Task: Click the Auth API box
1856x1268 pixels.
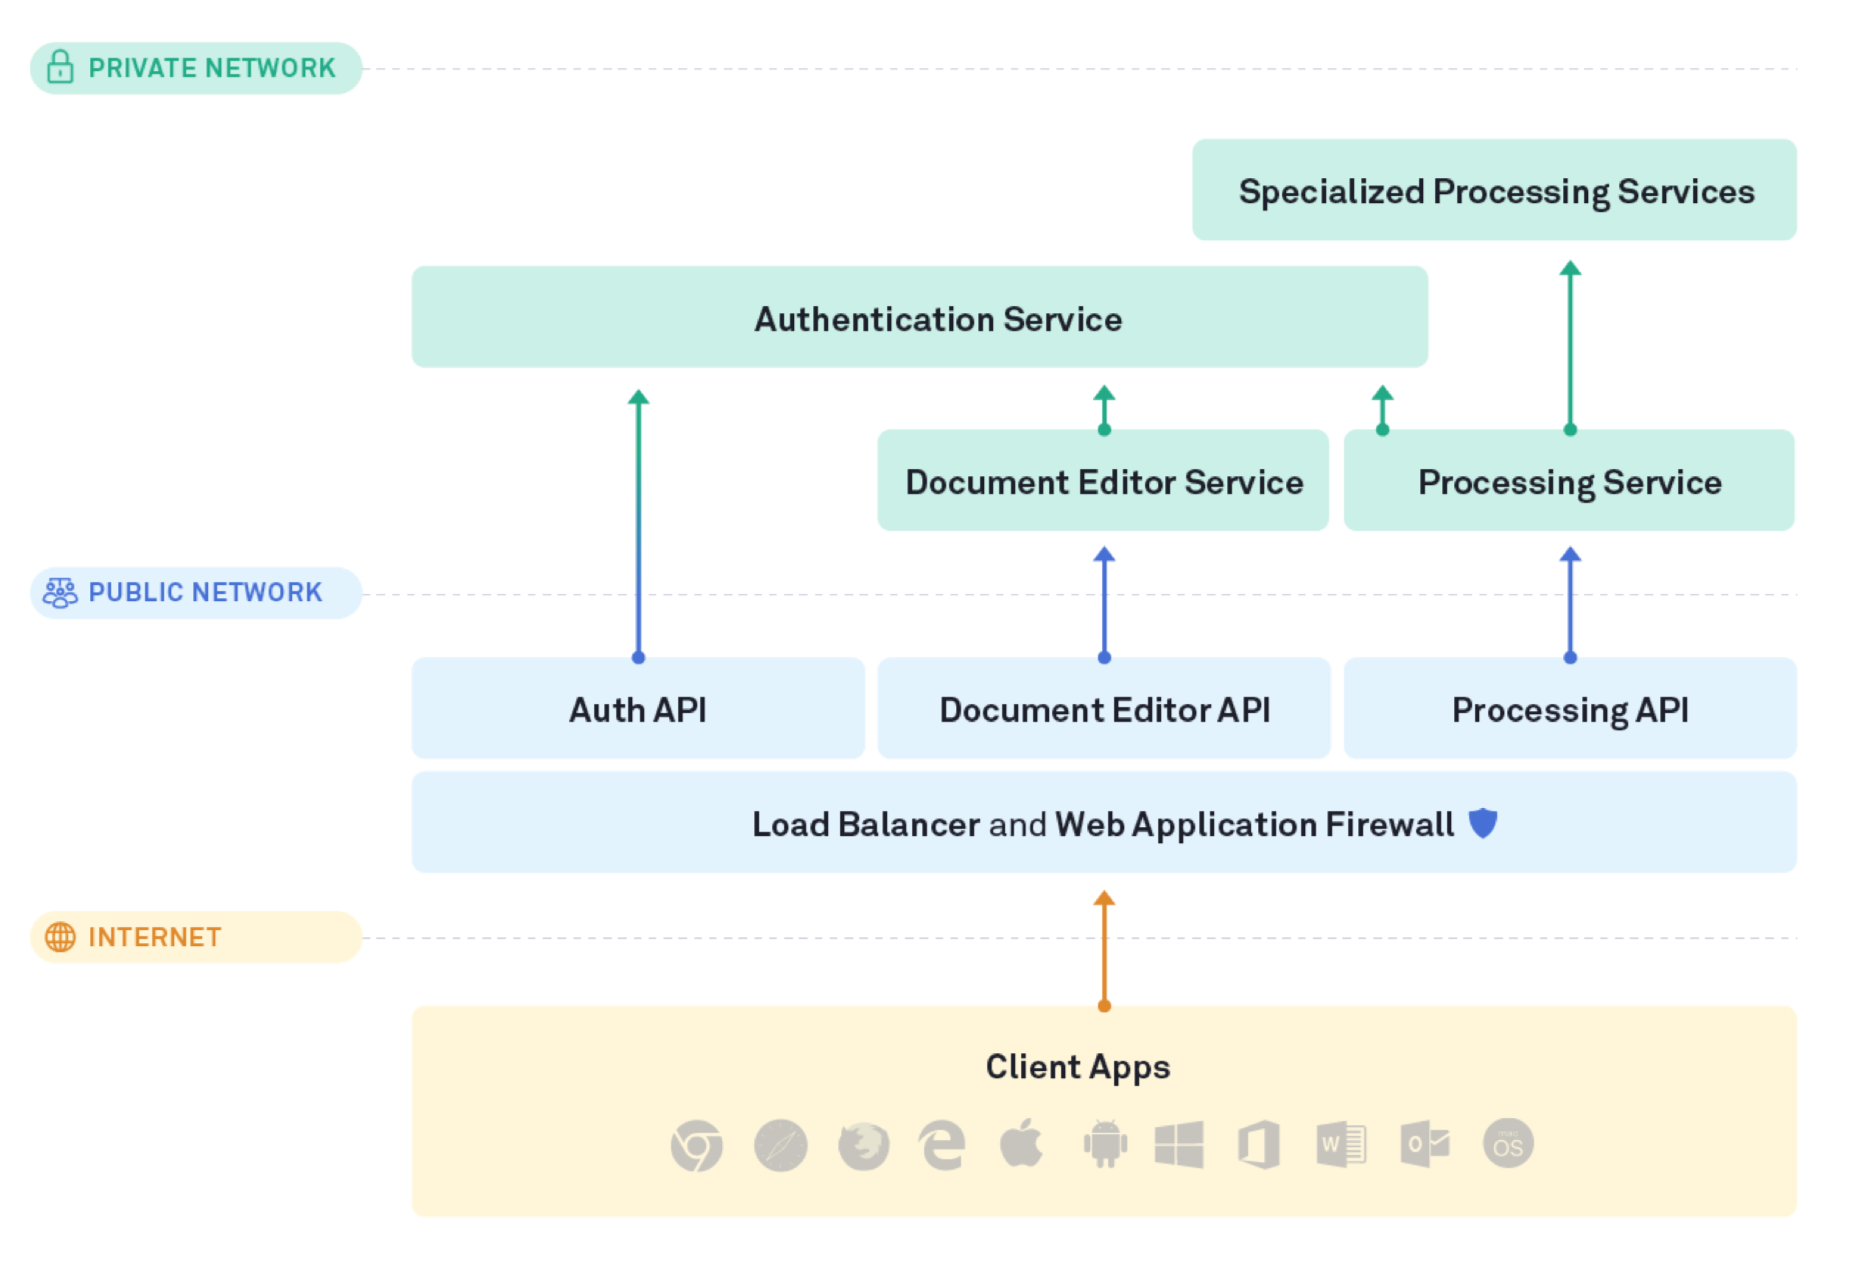Action: point(638,708)
